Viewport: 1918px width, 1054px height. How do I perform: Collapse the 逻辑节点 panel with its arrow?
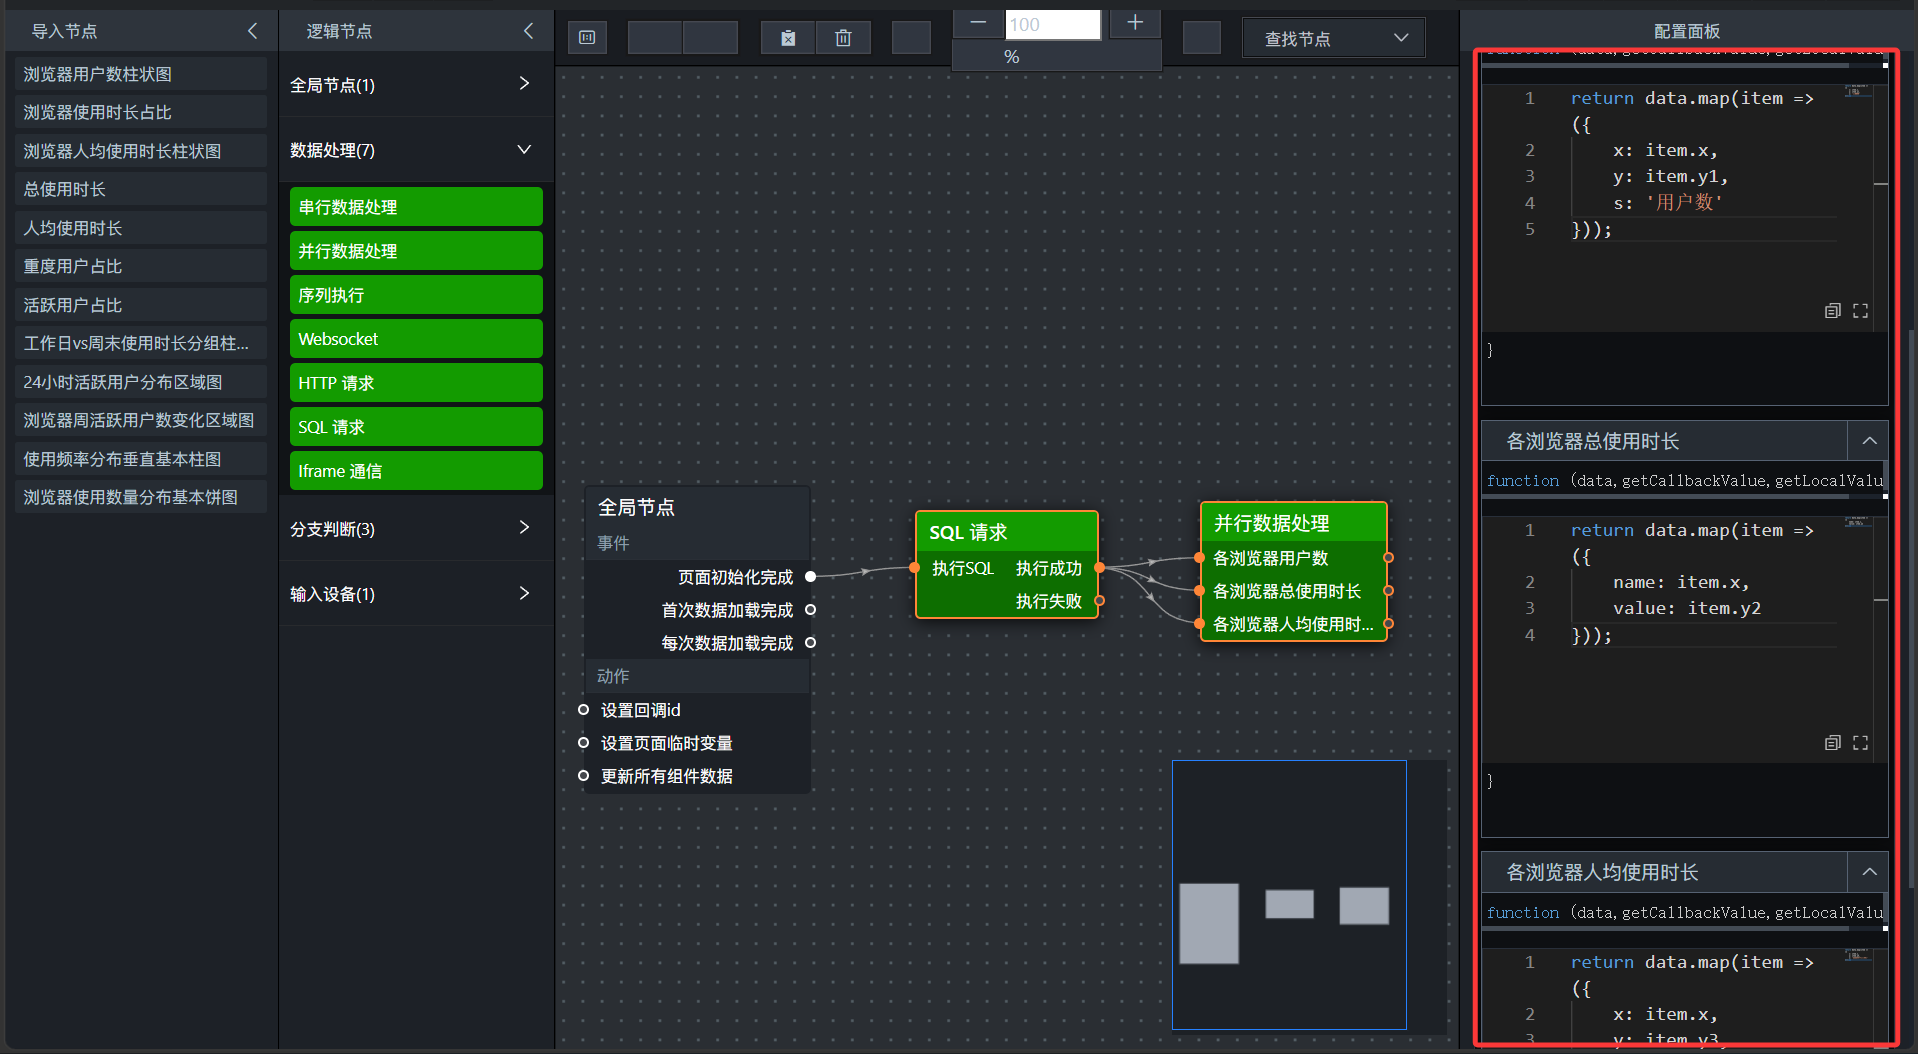click(528, 31)
